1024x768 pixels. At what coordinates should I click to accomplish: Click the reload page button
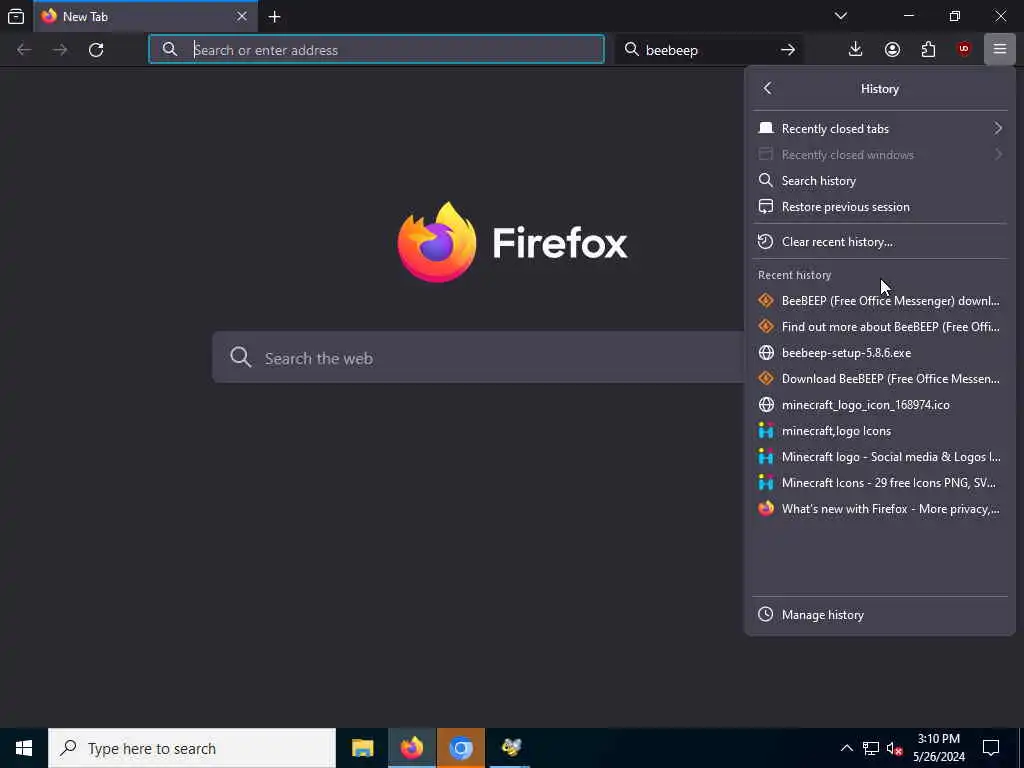[96, 50]
